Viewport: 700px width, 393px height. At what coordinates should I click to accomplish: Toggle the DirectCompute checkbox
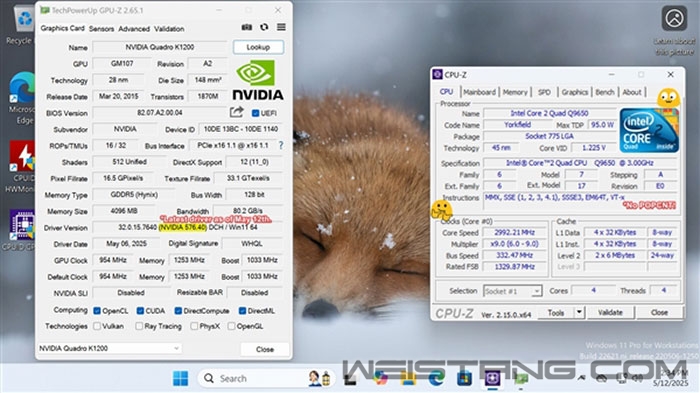178,310
